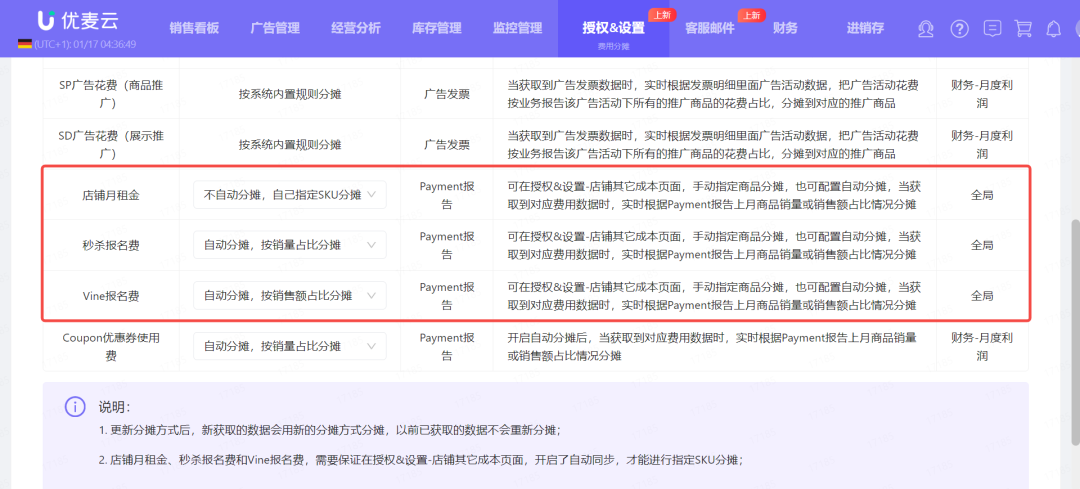This screenshot has width=1080, height=489.
Task: Open the 广告管理 menu
Action: pyautogui.click(x=276, y=28)
